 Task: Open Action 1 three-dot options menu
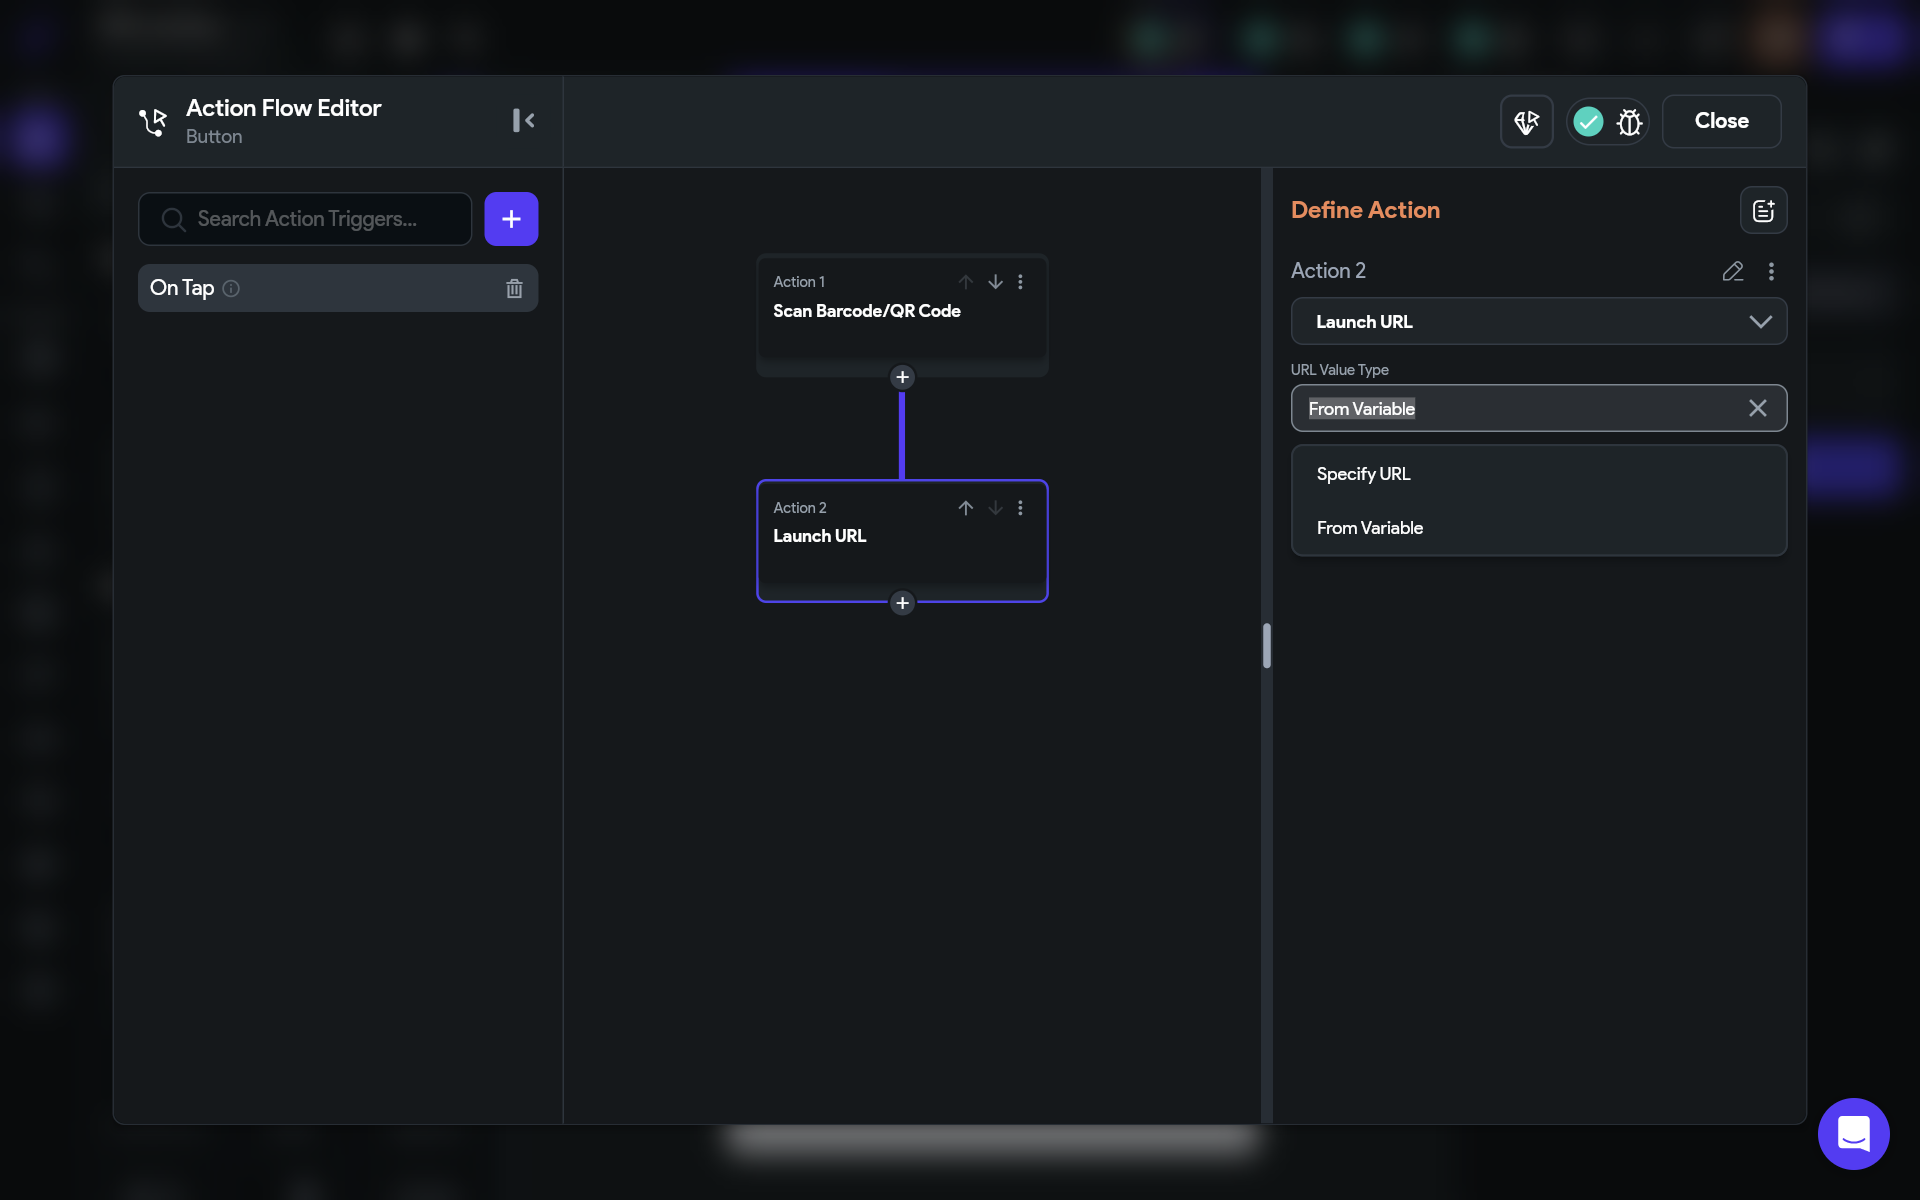coord(1020,282)
